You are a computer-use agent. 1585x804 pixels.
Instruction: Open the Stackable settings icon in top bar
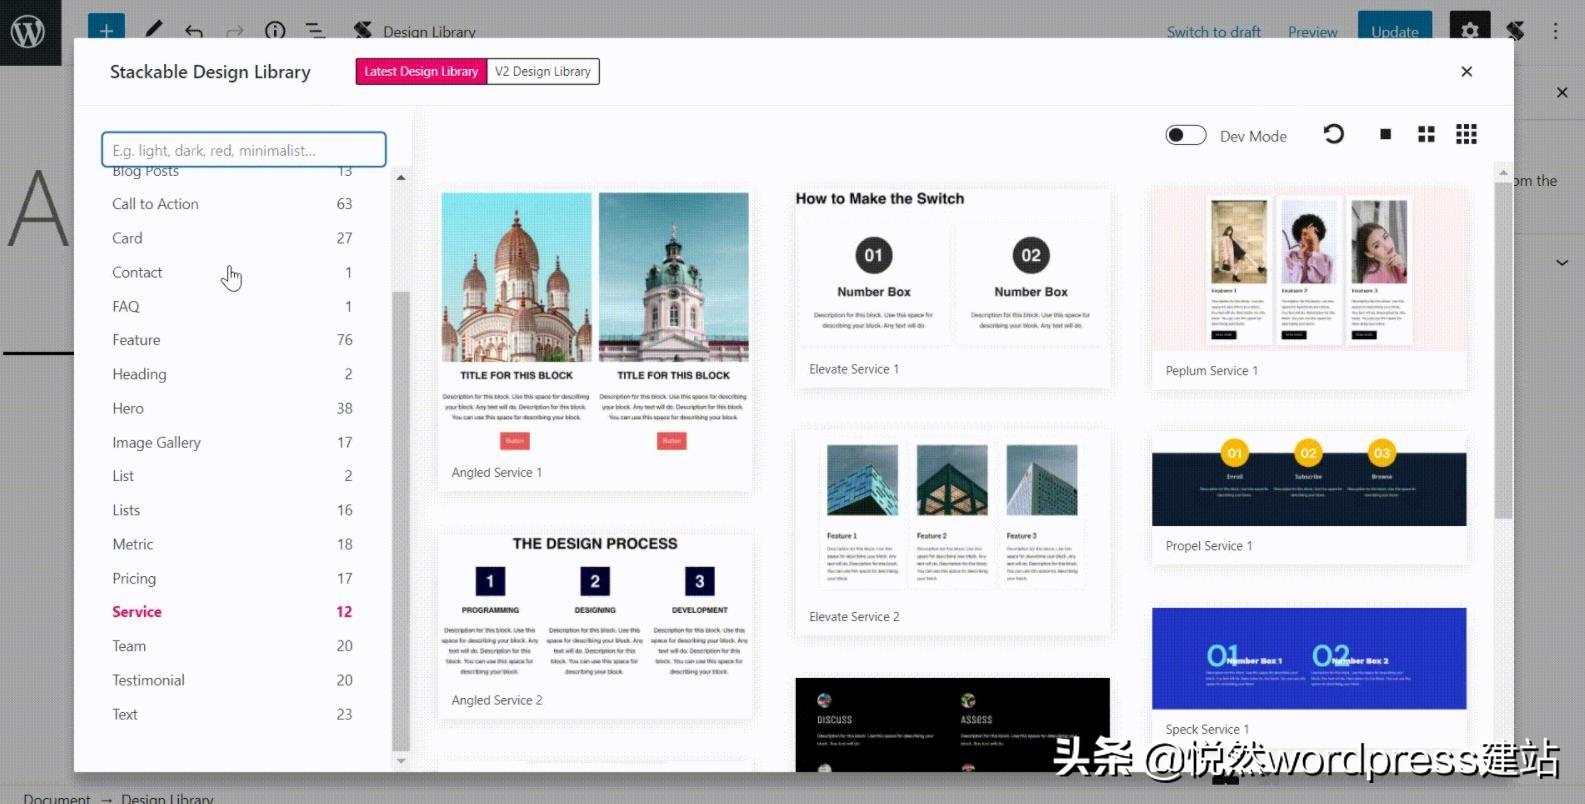1516,31
